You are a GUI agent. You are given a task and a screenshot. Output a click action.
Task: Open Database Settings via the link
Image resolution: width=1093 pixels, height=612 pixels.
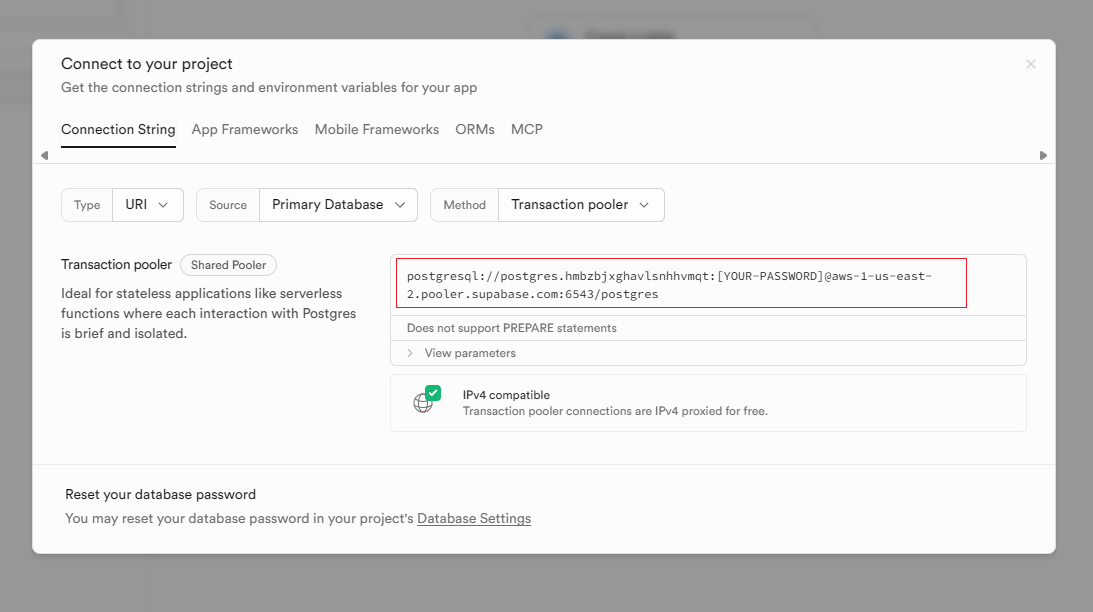point(473,518)
